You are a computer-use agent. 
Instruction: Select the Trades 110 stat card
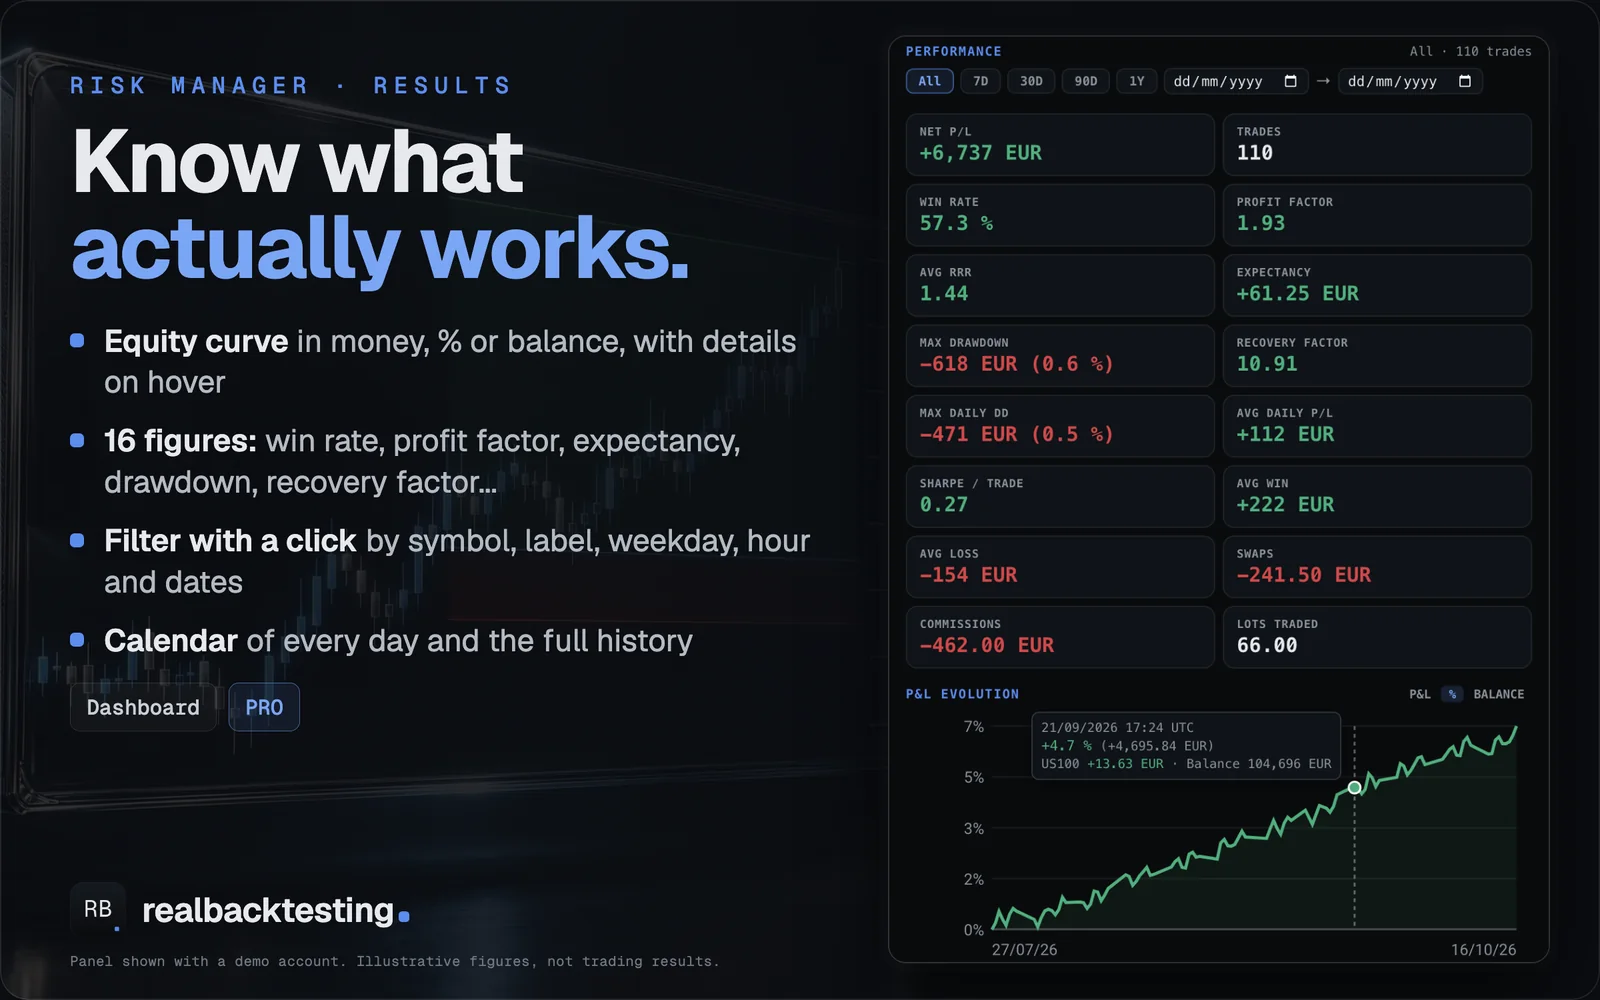1377,144
